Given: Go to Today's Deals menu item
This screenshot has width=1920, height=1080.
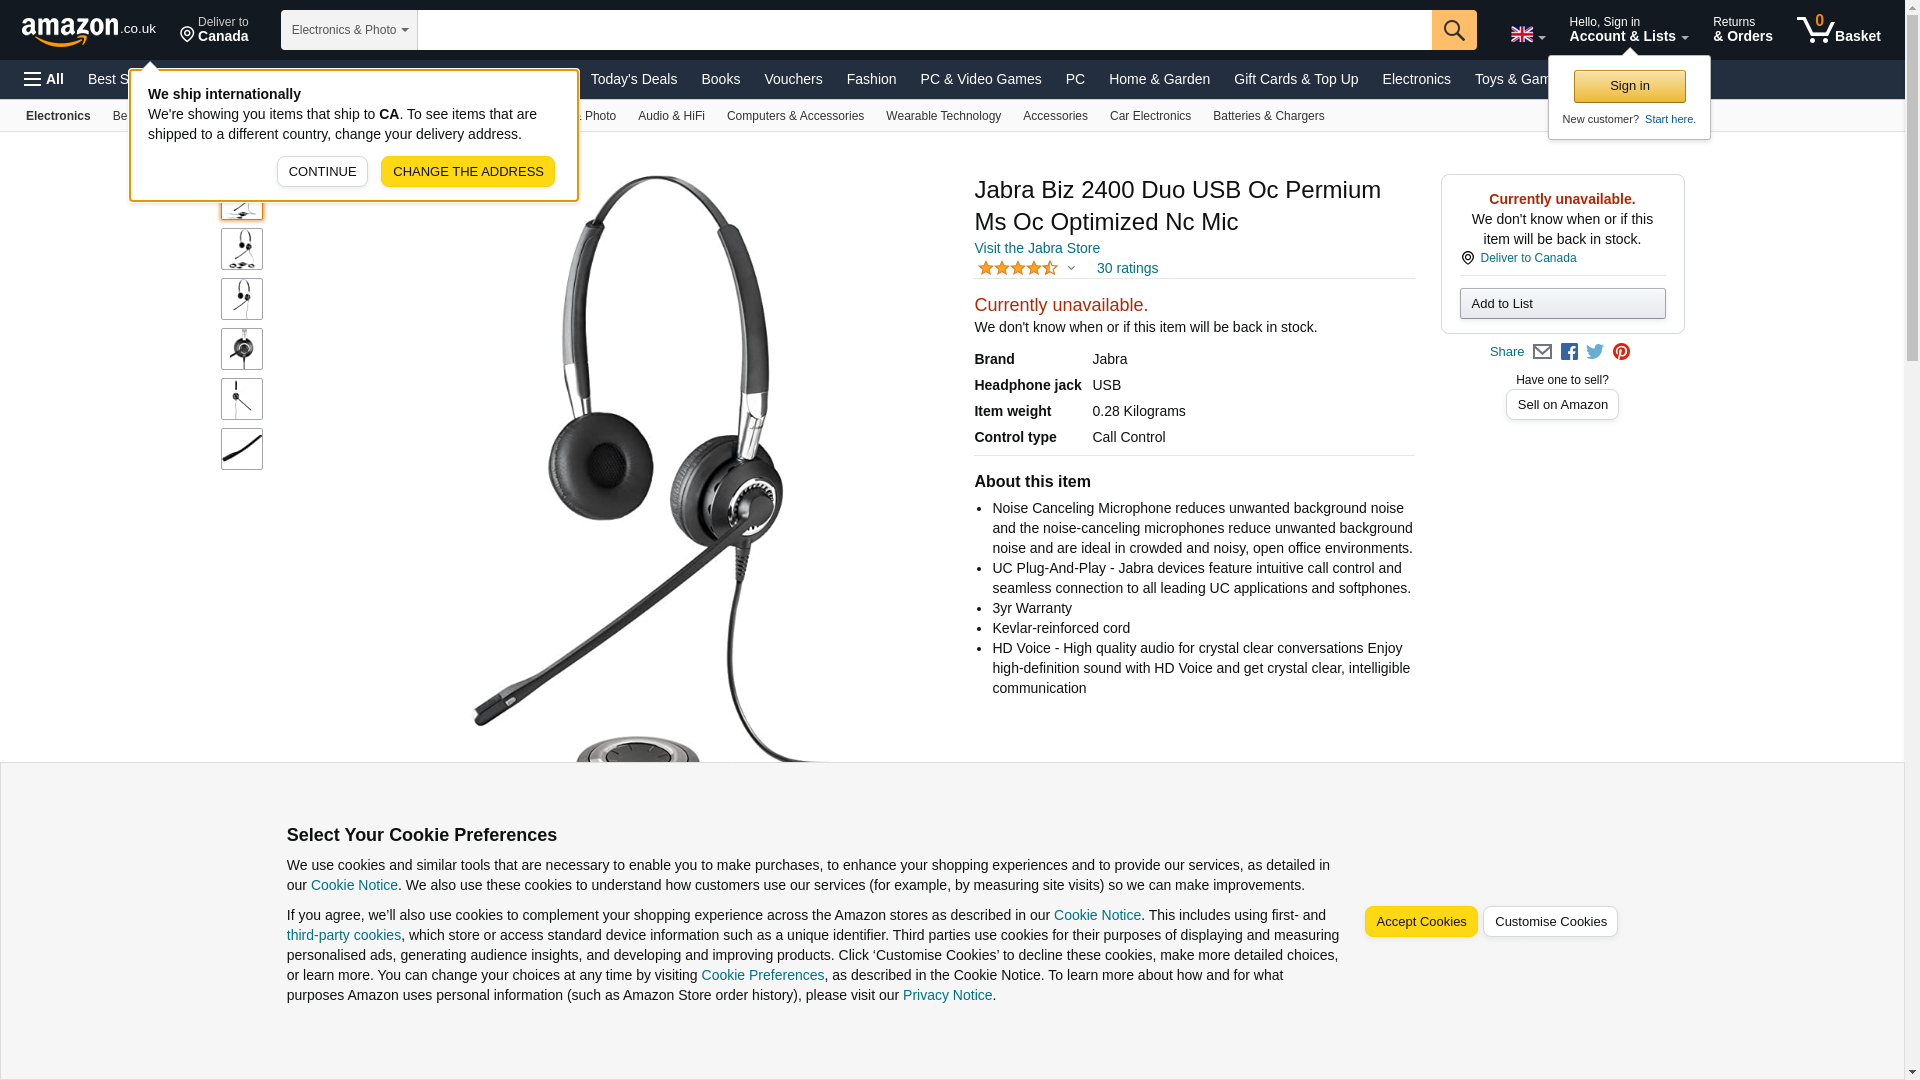Looking at the screenshot, I should 633,79.
